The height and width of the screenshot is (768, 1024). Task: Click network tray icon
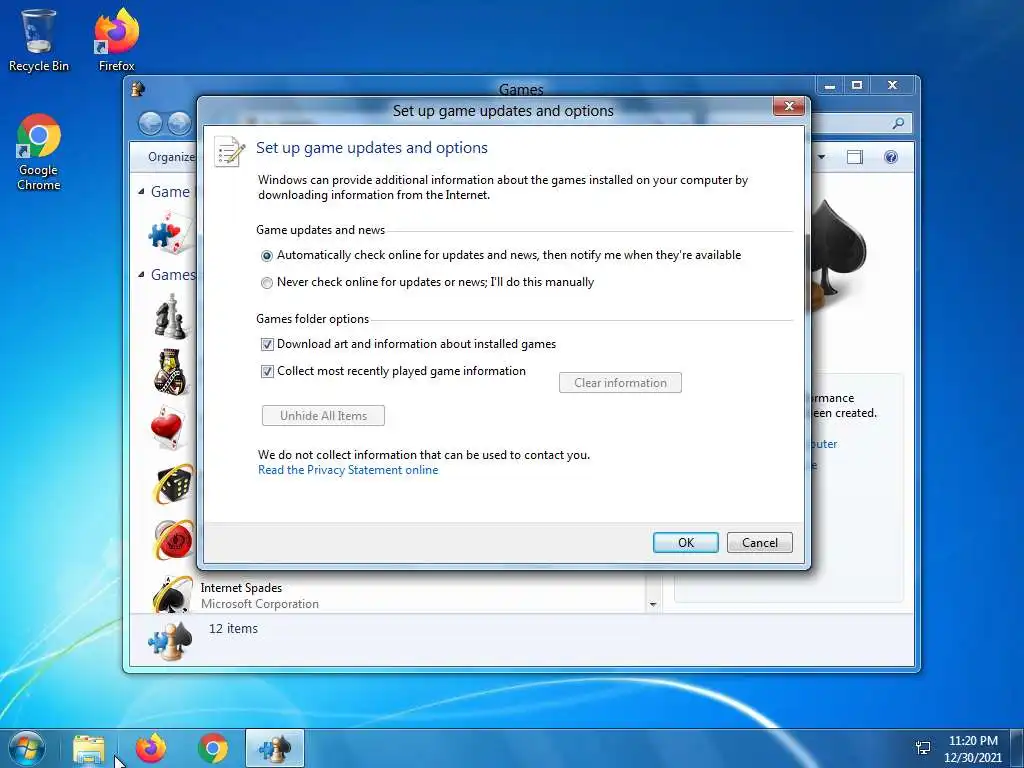tap(923, 748)
